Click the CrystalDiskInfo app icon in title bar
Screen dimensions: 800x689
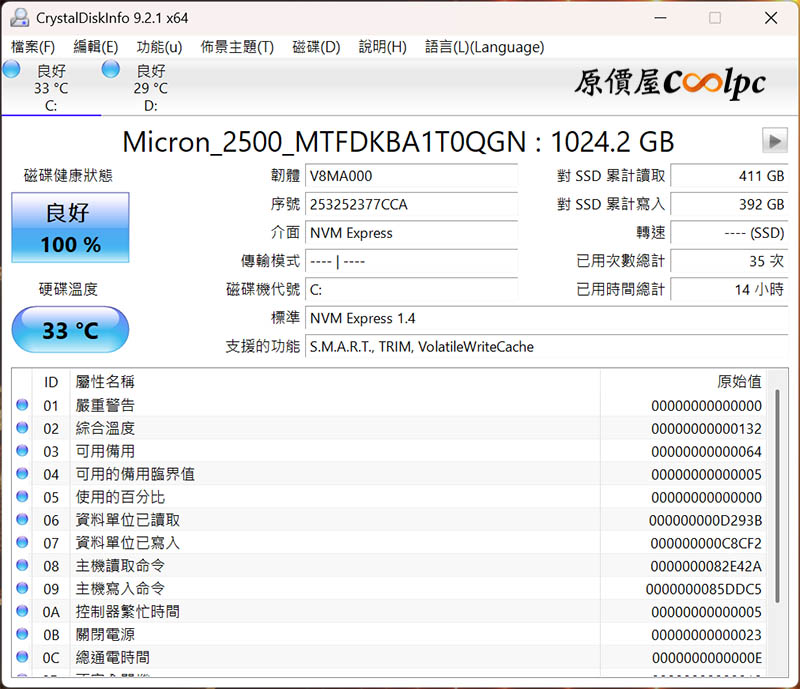20,18
